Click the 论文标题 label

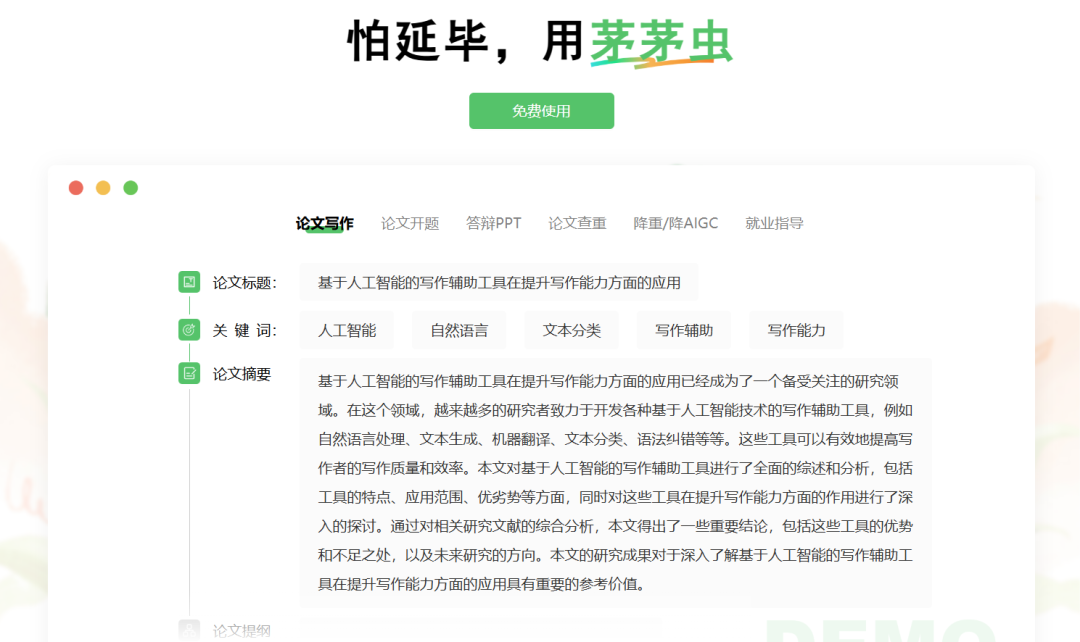(245, 282)
